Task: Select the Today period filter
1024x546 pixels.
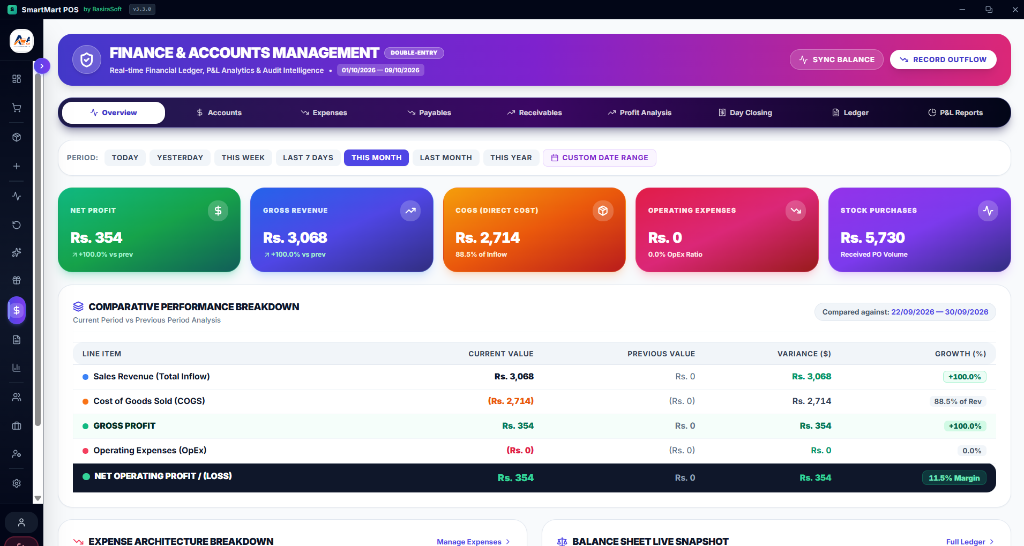Action: [125, 157]
